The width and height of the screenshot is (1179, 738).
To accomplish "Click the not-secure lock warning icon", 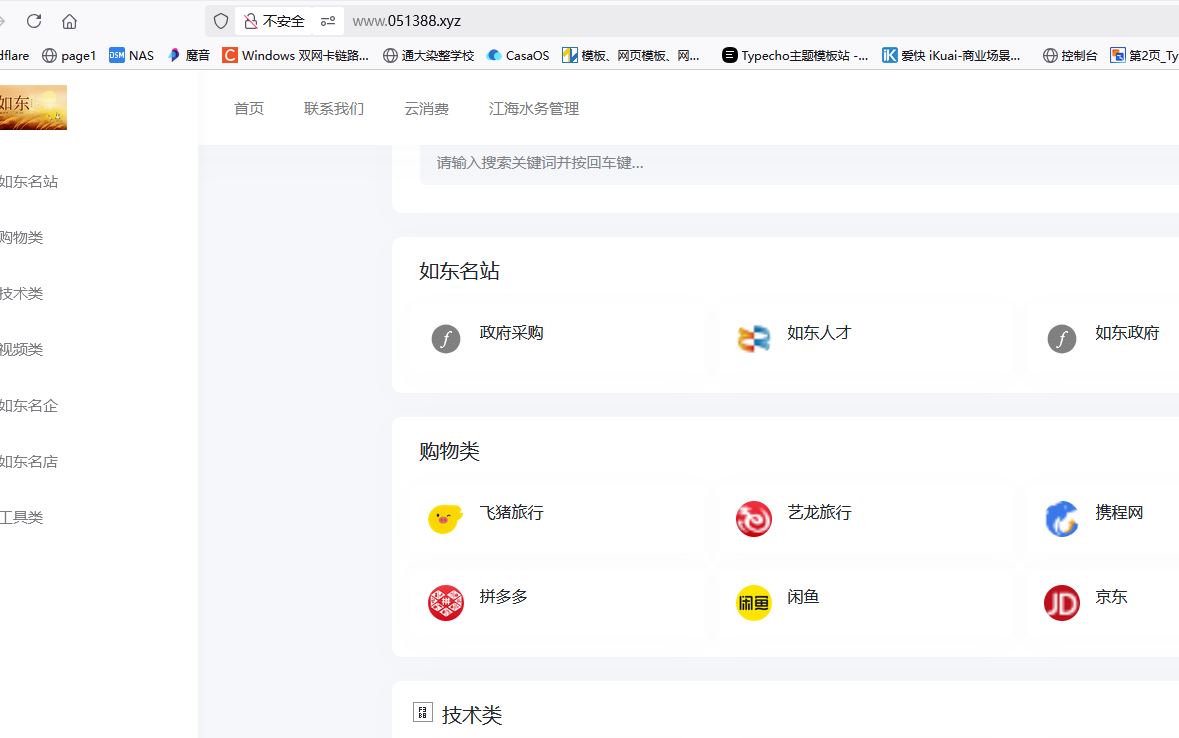I will [x=250, y=21].
